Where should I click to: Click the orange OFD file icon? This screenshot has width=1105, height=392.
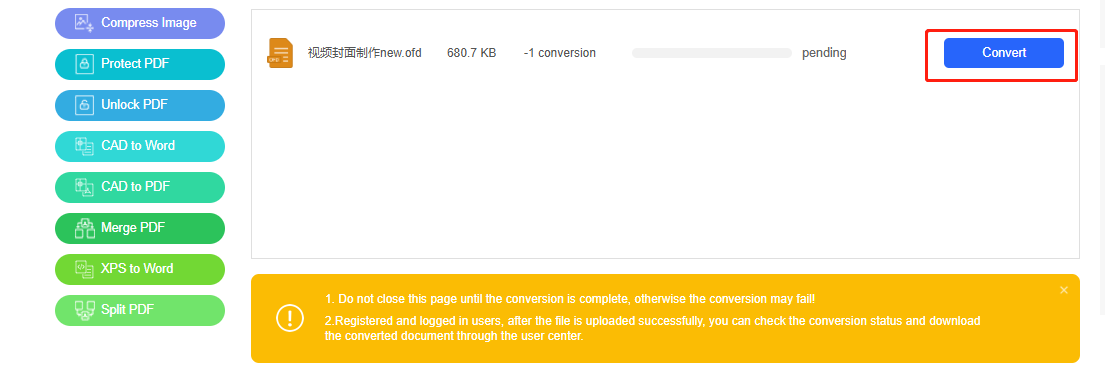[x=280, y=53]
